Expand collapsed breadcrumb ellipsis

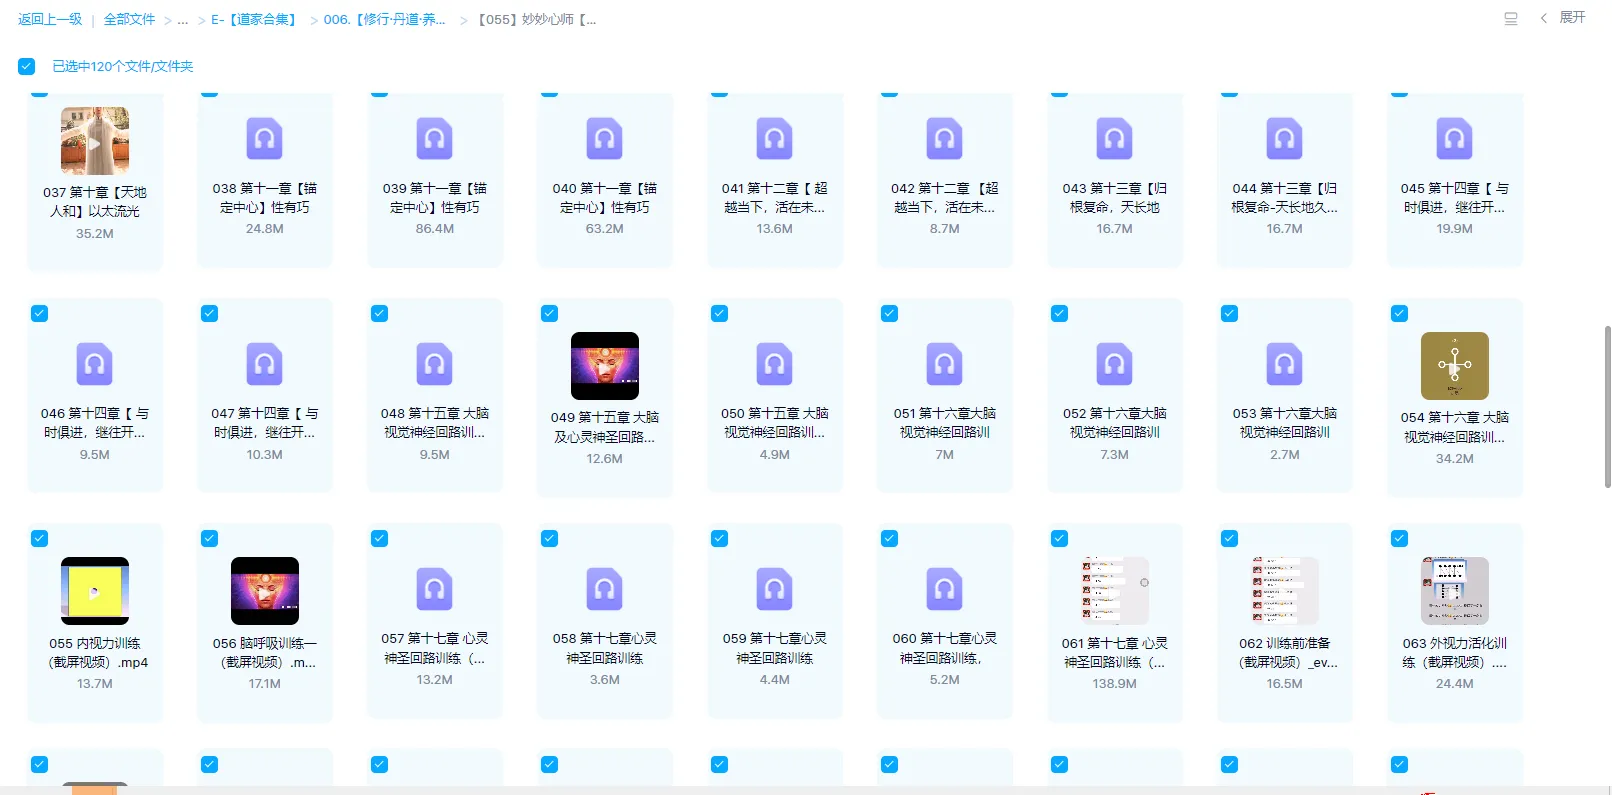tap(183, 19)
